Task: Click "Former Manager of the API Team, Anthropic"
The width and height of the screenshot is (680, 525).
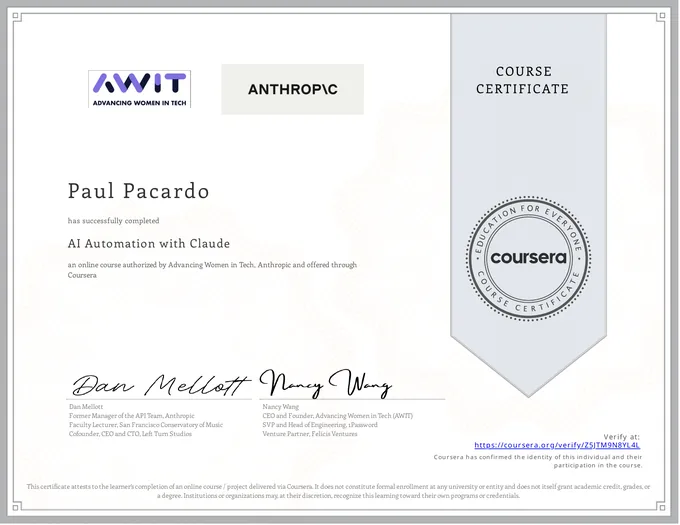Action: pyautogui.click(x=132, y=416)
